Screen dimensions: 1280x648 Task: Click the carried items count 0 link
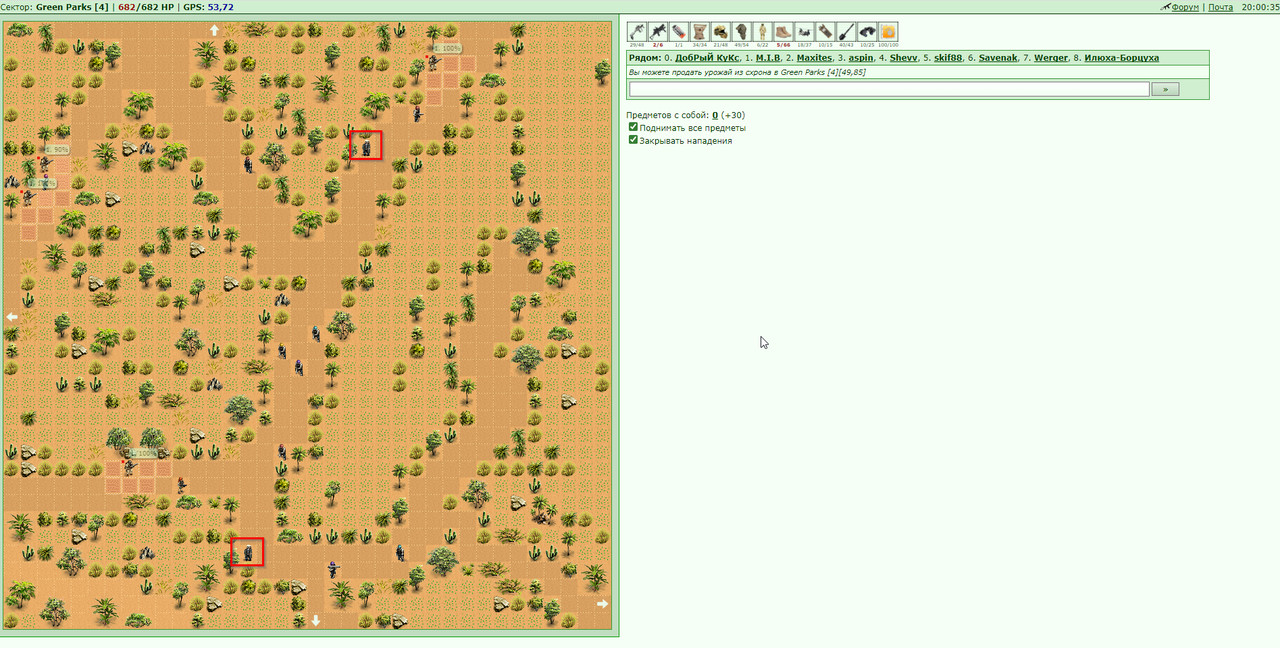click(715, 115)
